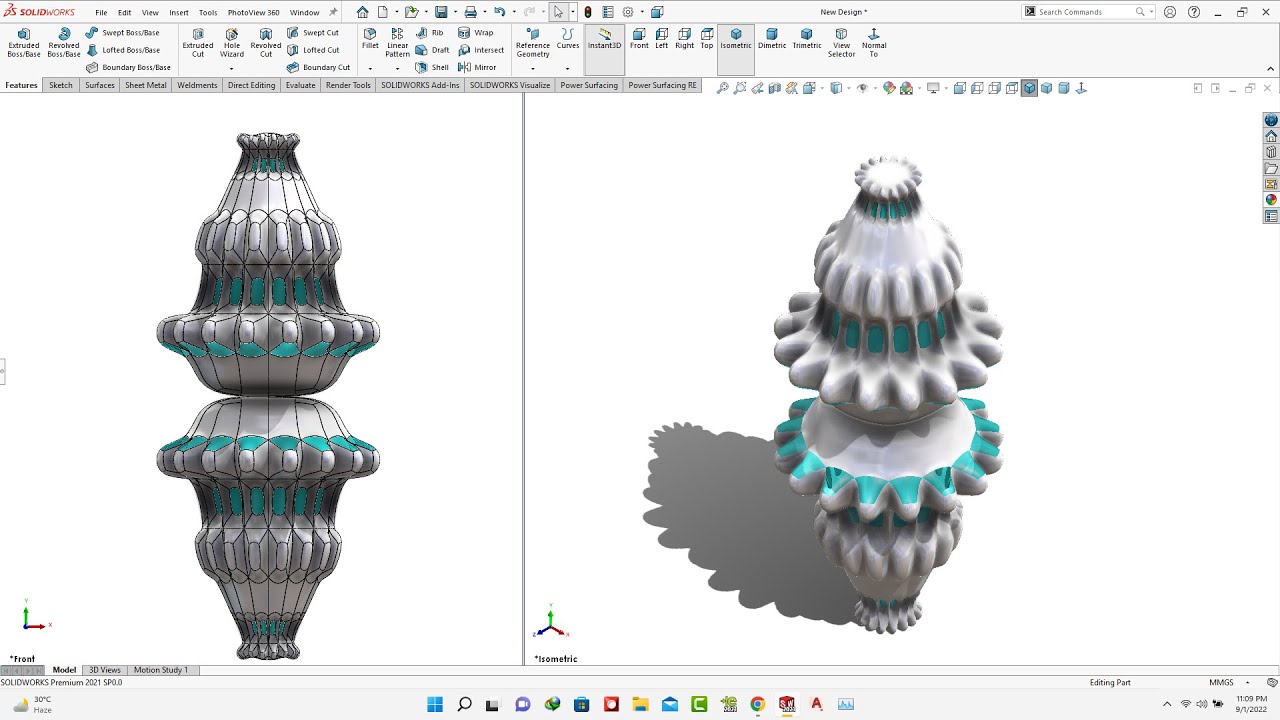The height and width of the screenshot is (720, 1280).
Task: Expand the Select tool dropdown arrow
Action: pos(572,12)
